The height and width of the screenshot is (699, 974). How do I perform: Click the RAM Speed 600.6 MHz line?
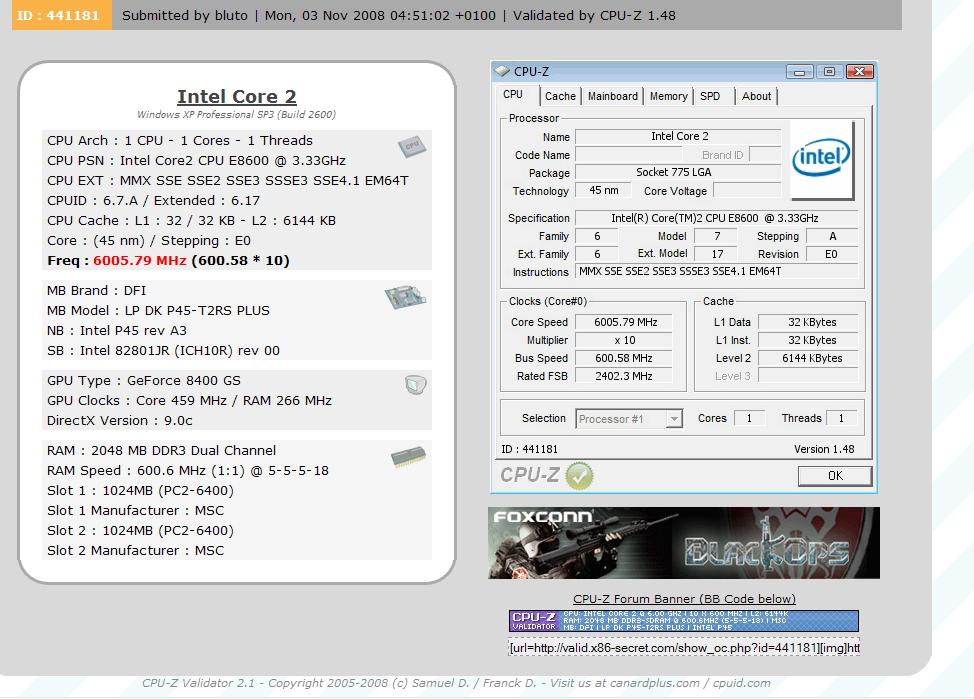click(188, 471)
